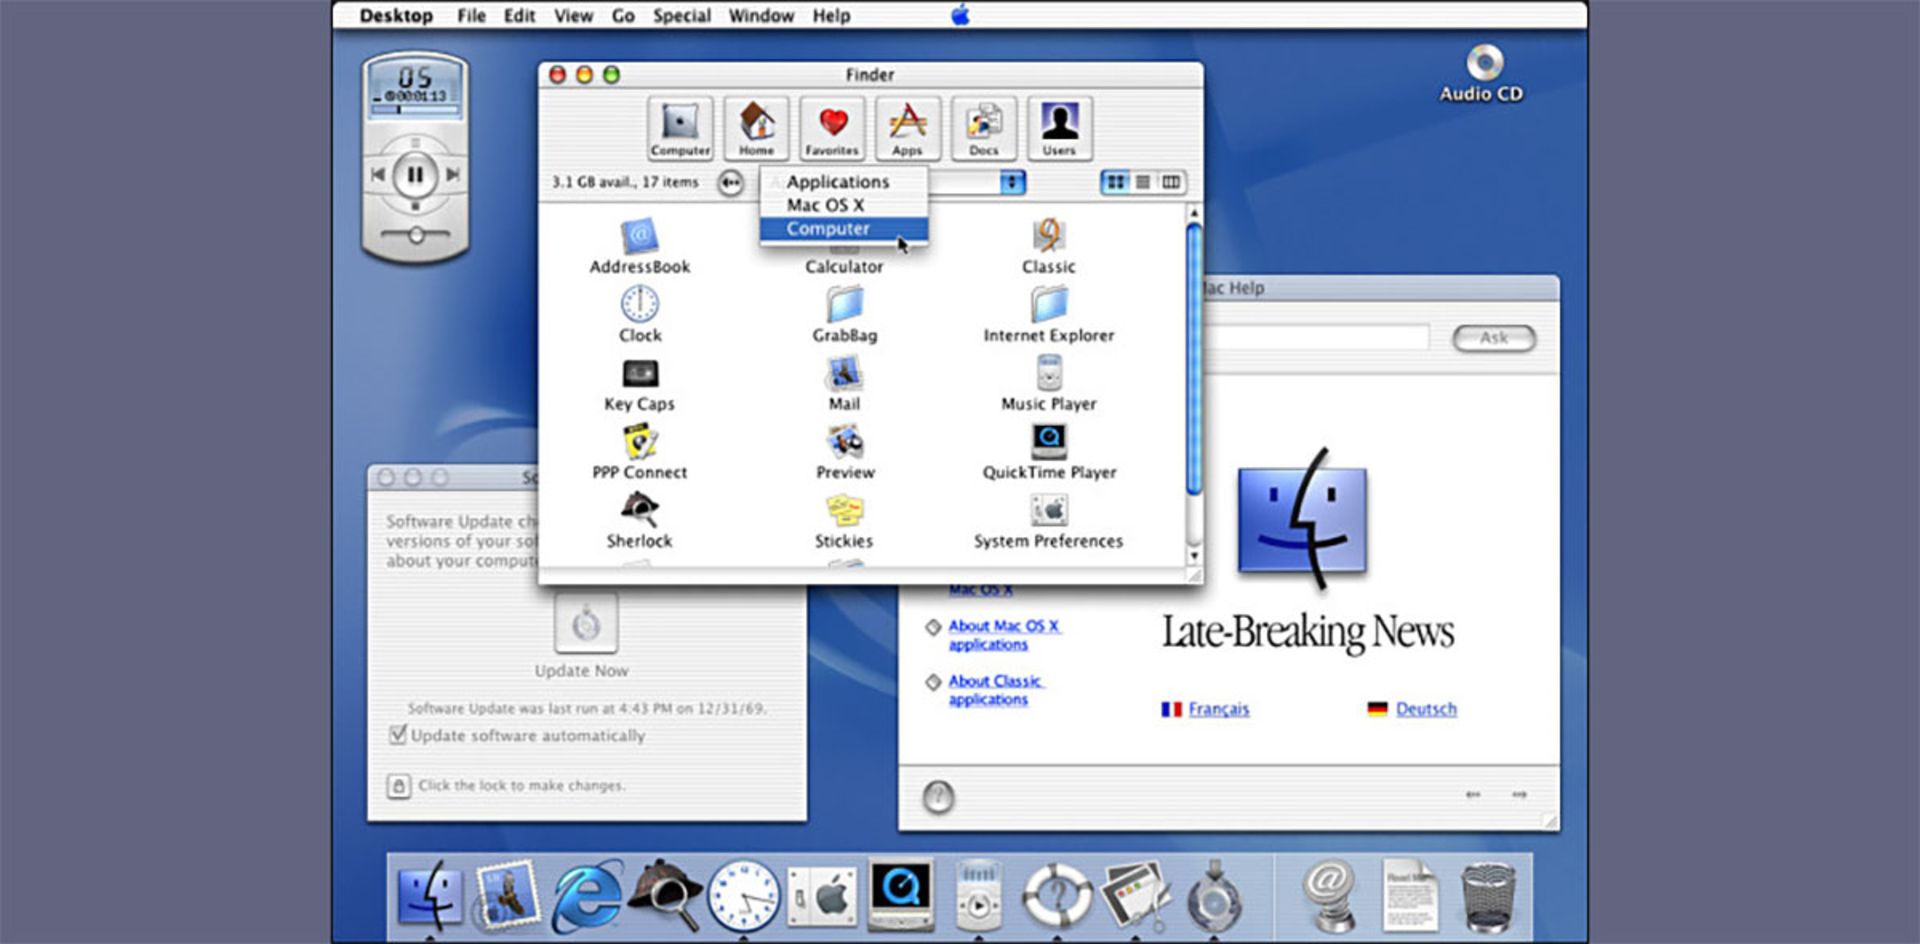The height and width of the screenshot is (944, 1920).
Task: Skip to previous track in music player
Action: [x=378, y=175]
